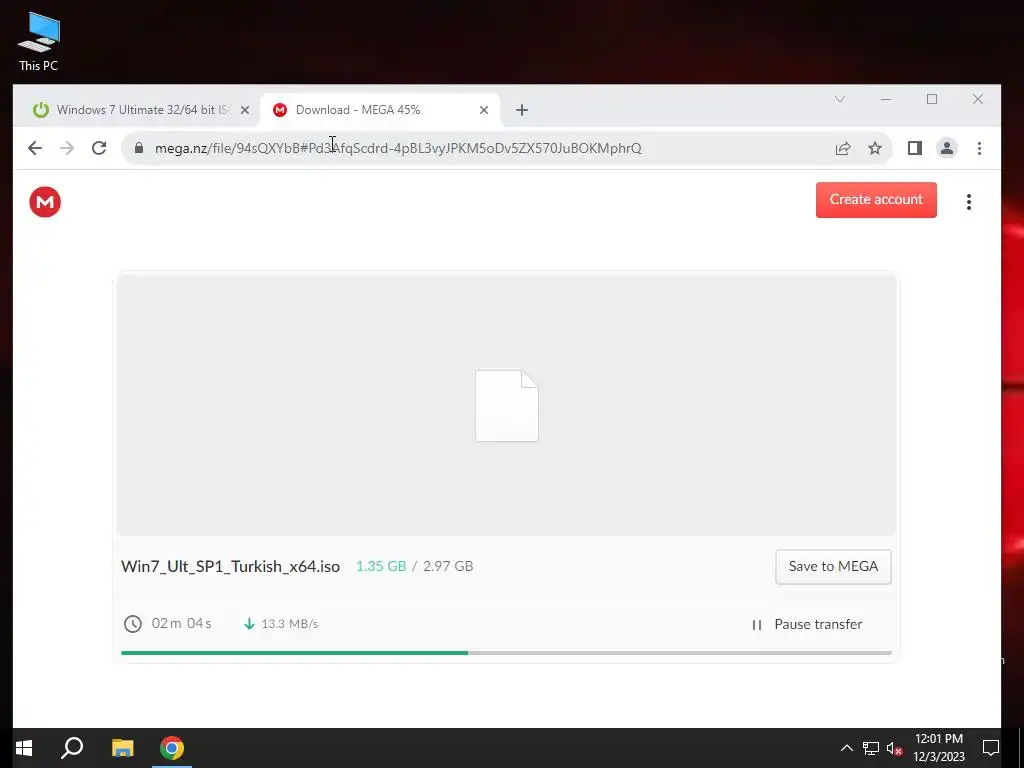Click the Save to MEGA button
Image resolution: width=1024 pixels, height=768 pixels.
point(833,566)
